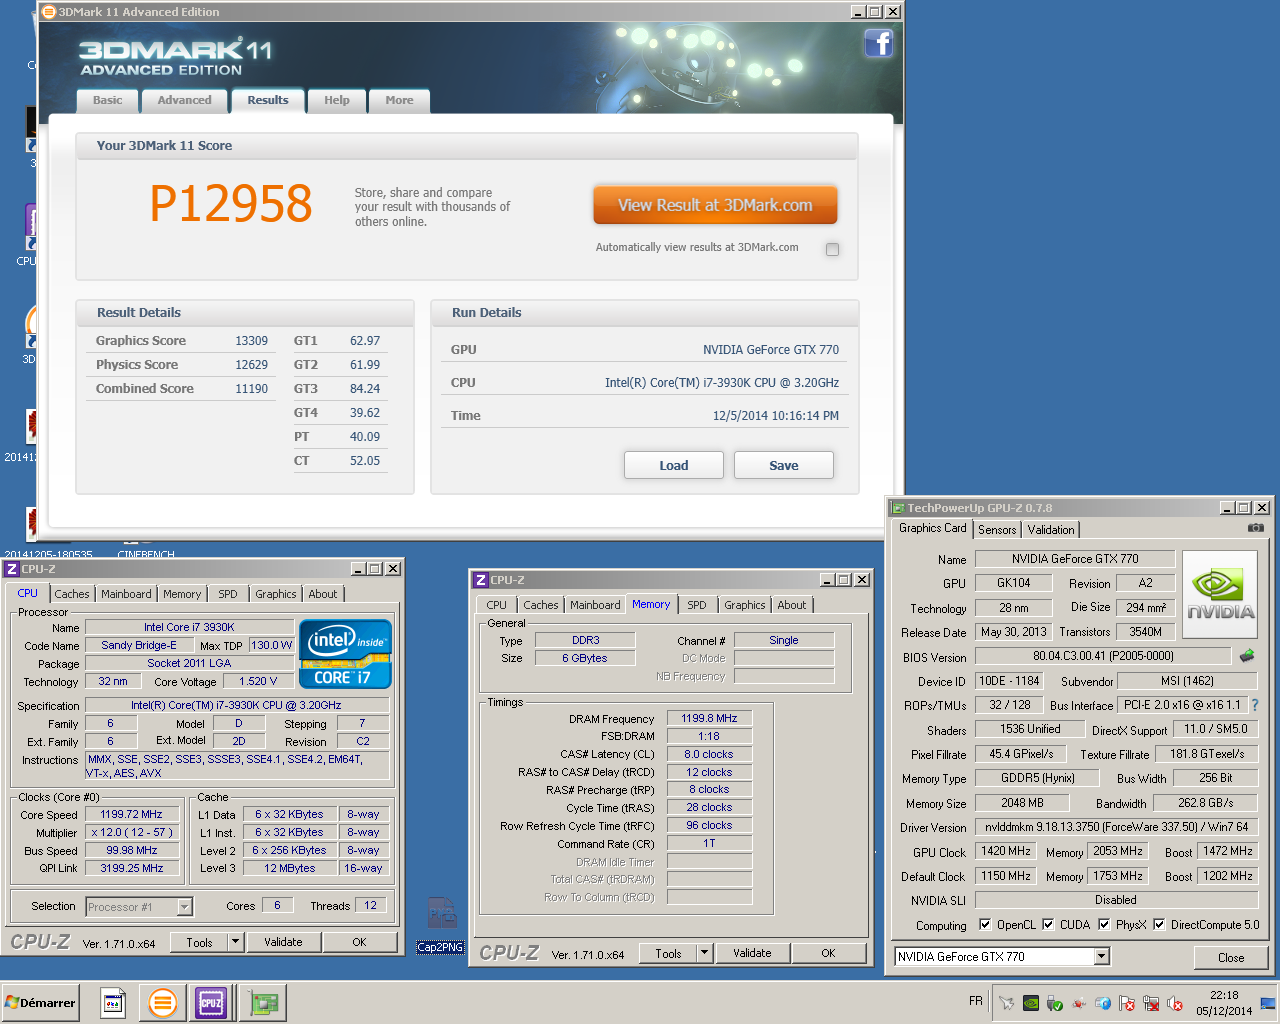Click the Intel Core i7 logo badge
Screen dimensions: 1280x1024
[345, 654]
